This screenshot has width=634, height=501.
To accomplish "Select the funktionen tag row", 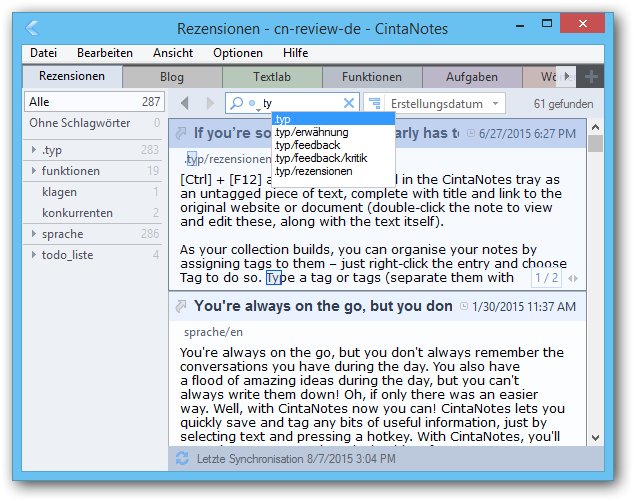I will click(x=95, y=171).
